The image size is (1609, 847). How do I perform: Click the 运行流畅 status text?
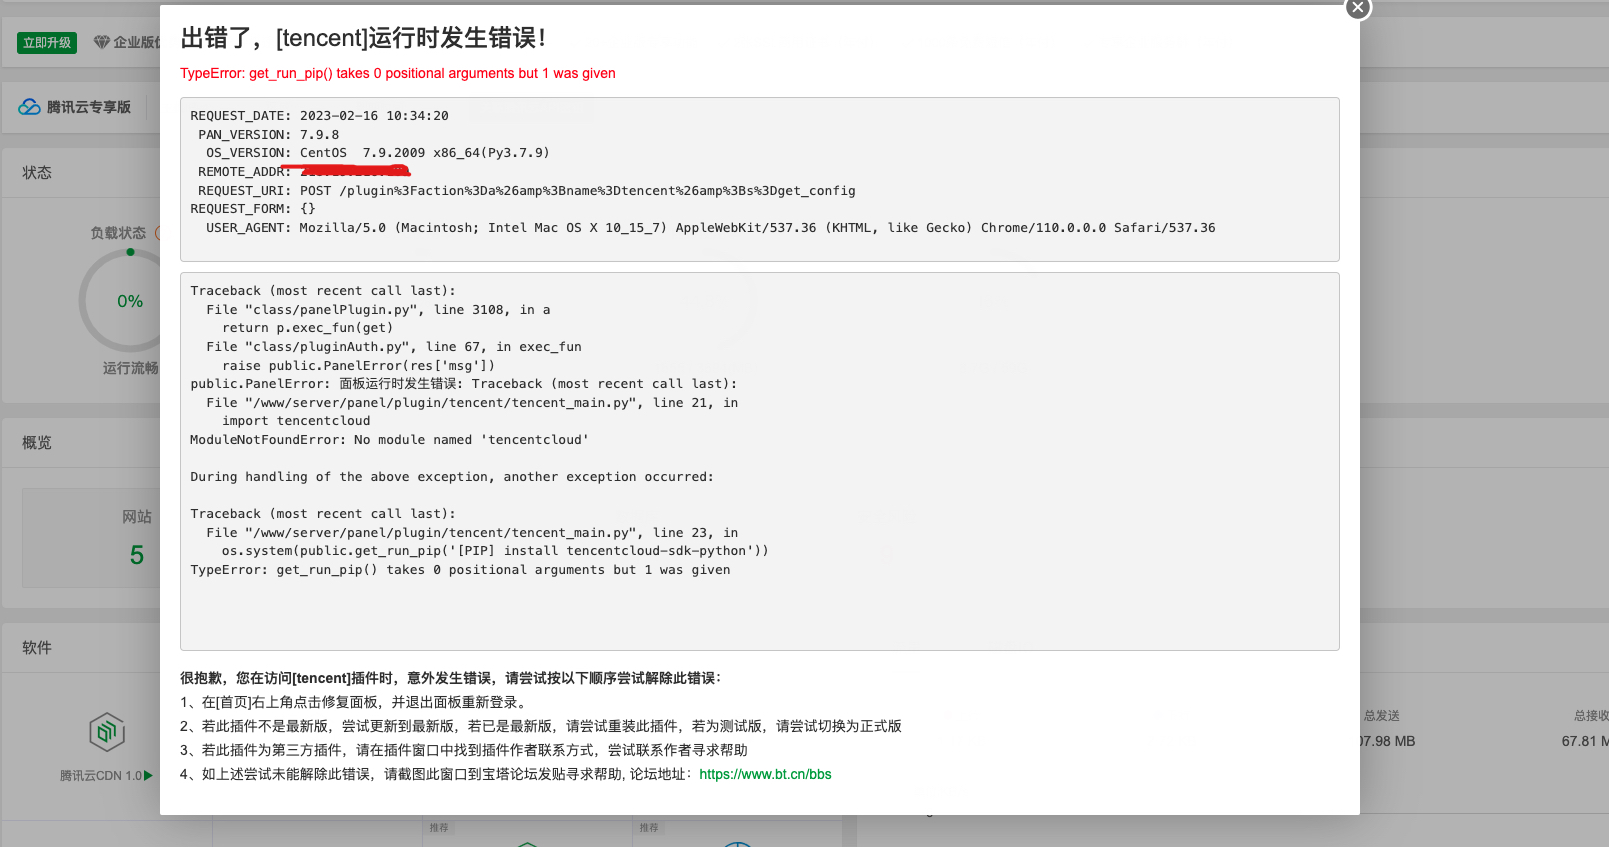131,368
